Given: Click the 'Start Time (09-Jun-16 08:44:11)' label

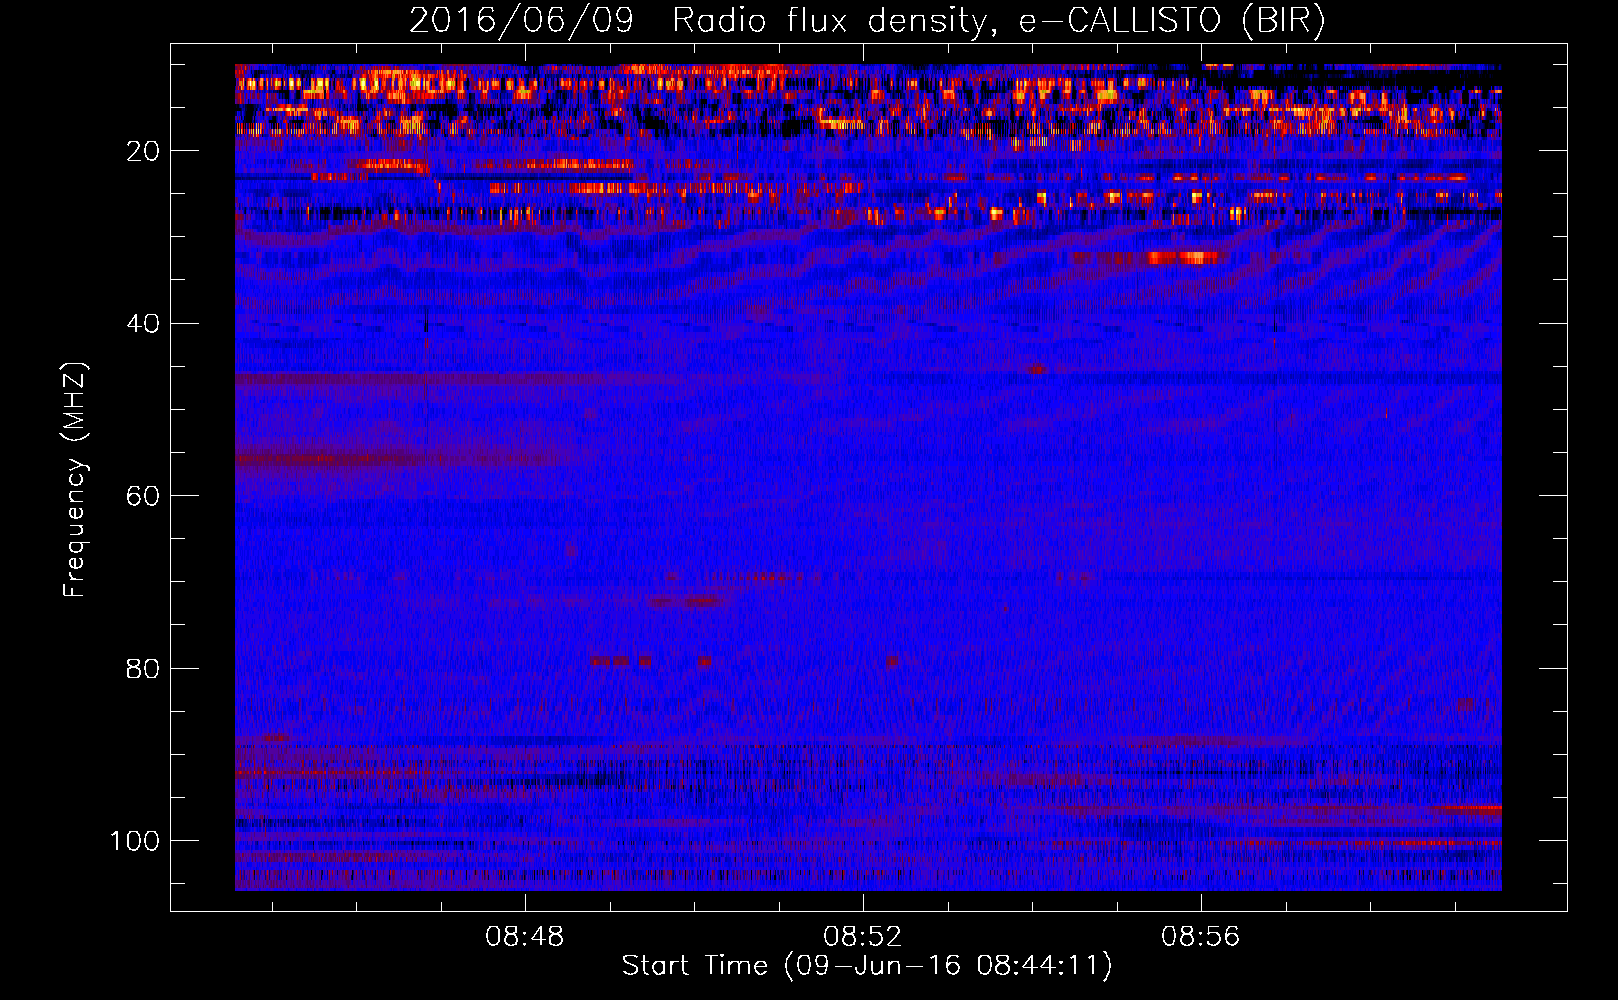Looking at the screenshot, I should coord(867,966).
